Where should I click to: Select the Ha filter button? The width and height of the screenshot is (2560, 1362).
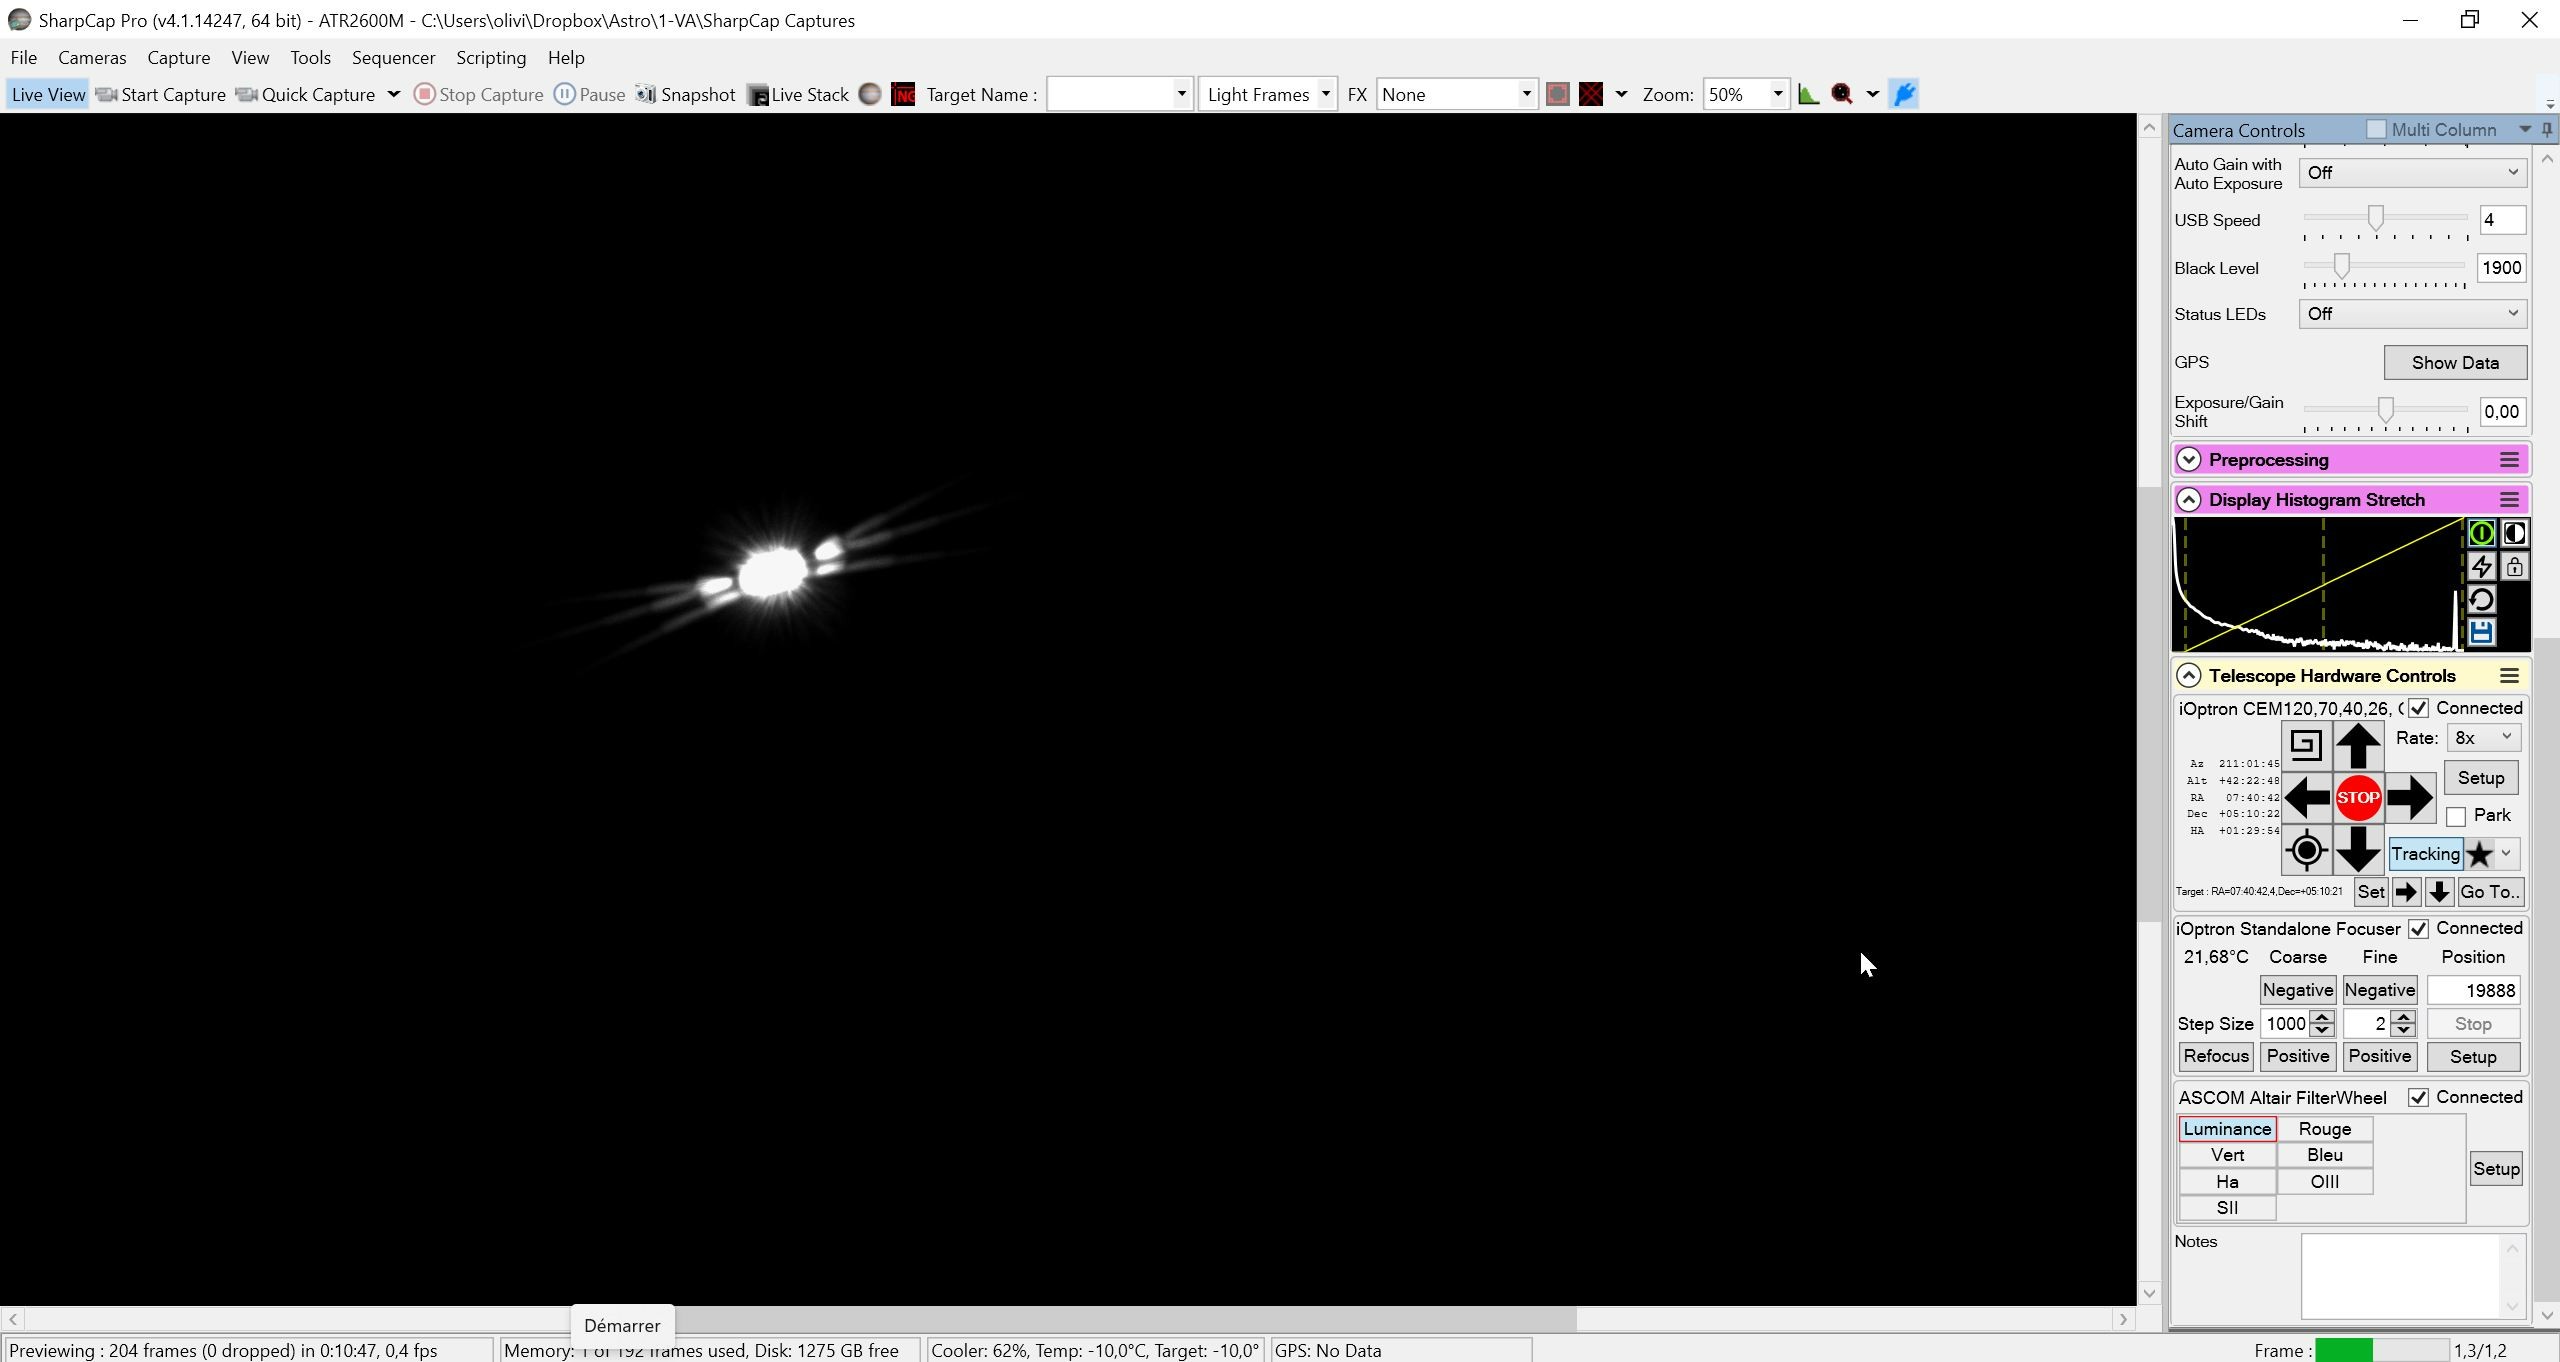tap(2226, 1182)
